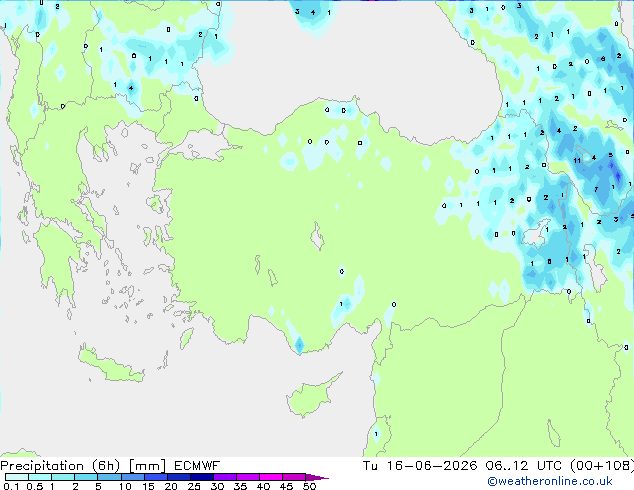The height and width of the screenshot is (490, 634).
Task: Click the 0.1–0.5 mm legend color box
Action: coord(17,477)
